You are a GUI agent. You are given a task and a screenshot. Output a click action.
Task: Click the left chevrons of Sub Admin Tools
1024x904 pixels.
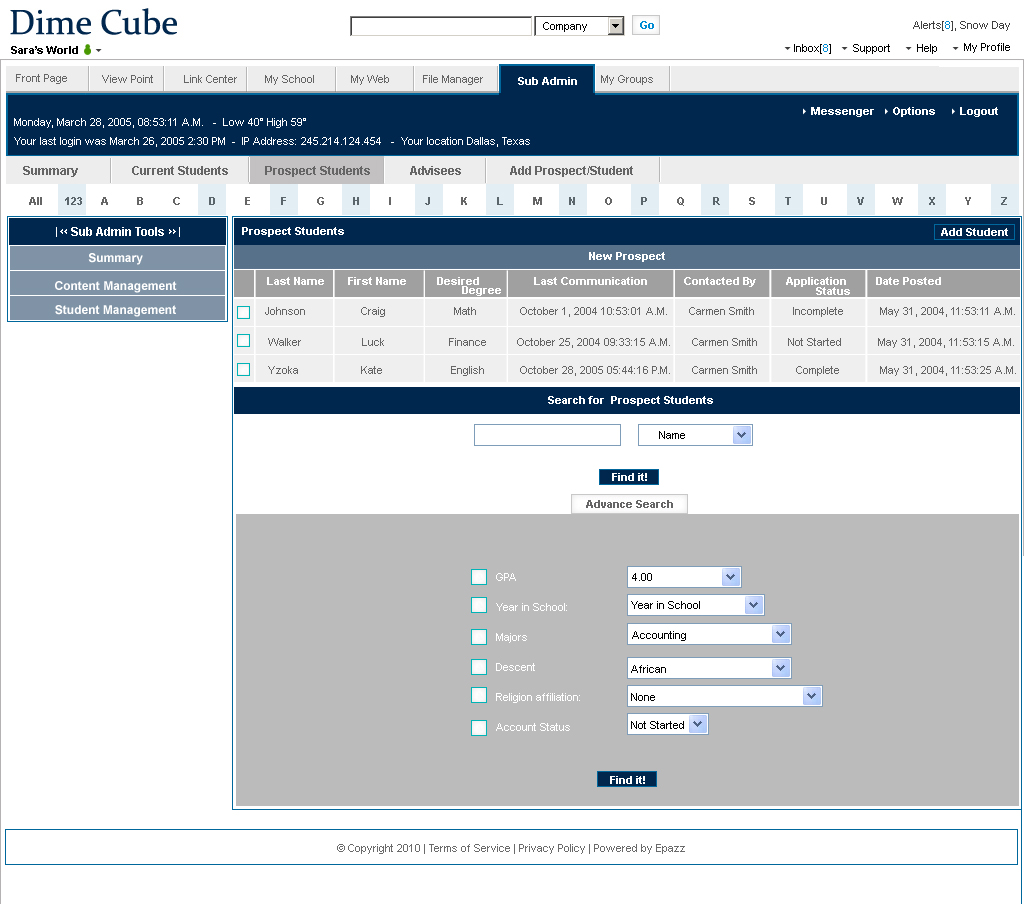point(62,232)
